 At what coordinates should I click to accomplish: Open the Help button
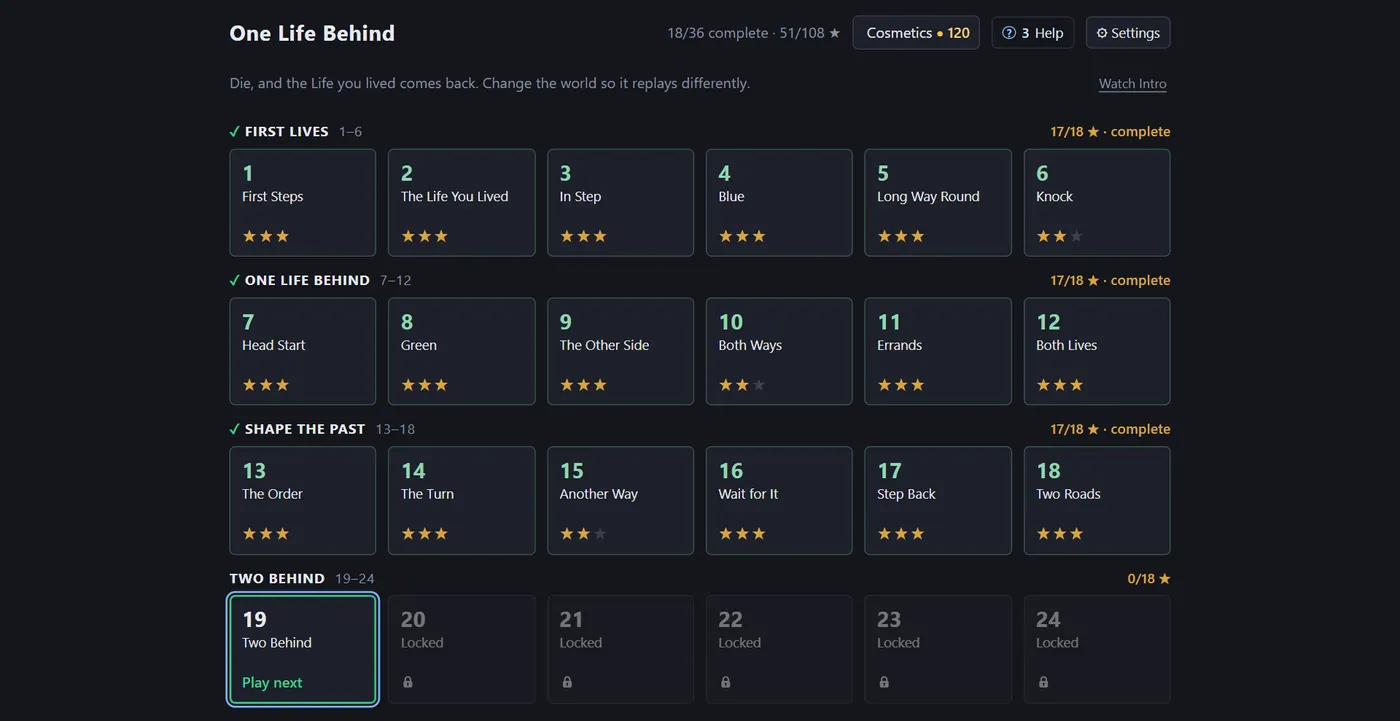click(1032, 33)
